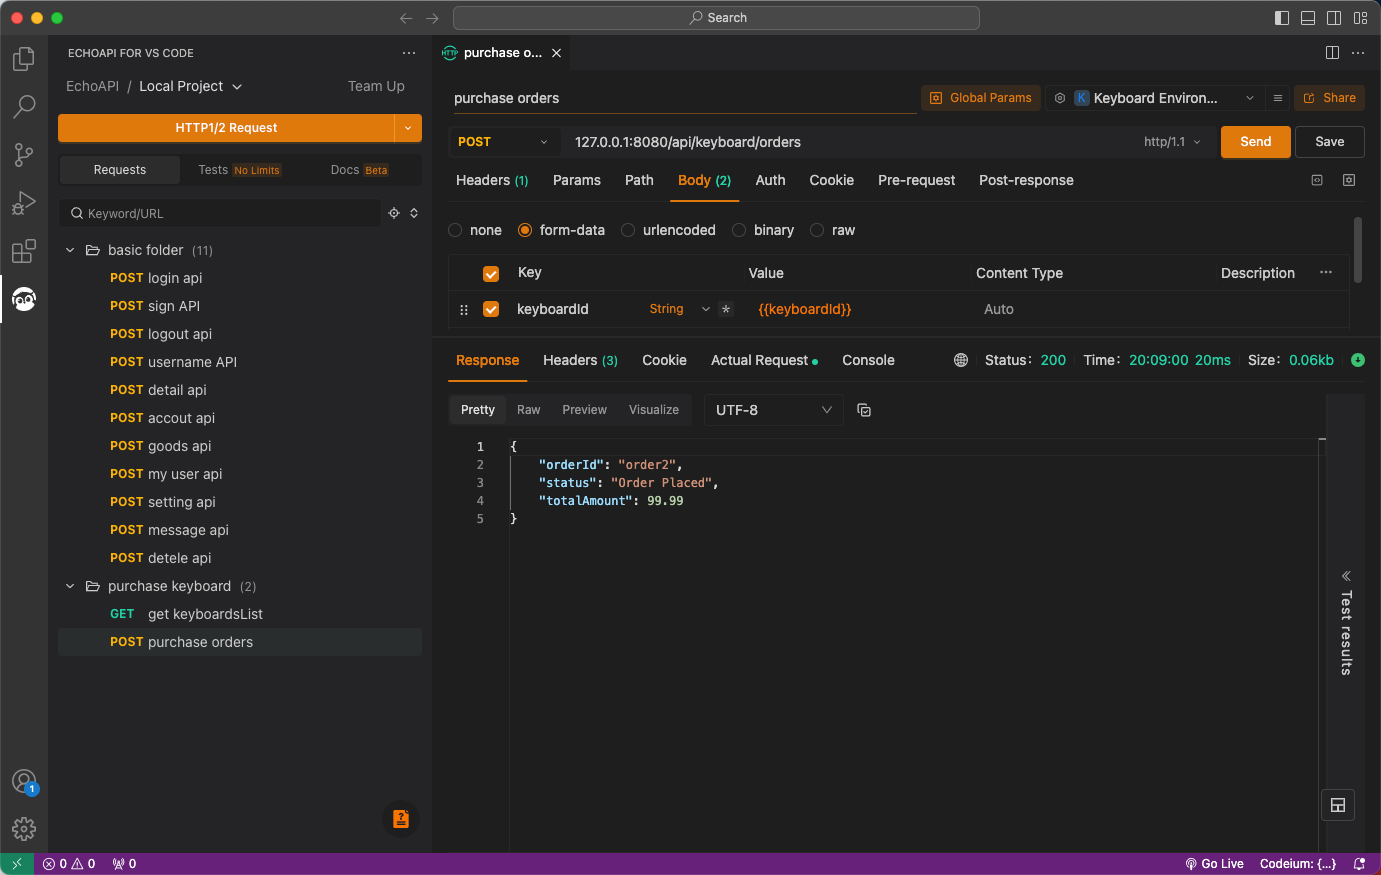Open the Explorer view in activity bar

coord(24,59)
